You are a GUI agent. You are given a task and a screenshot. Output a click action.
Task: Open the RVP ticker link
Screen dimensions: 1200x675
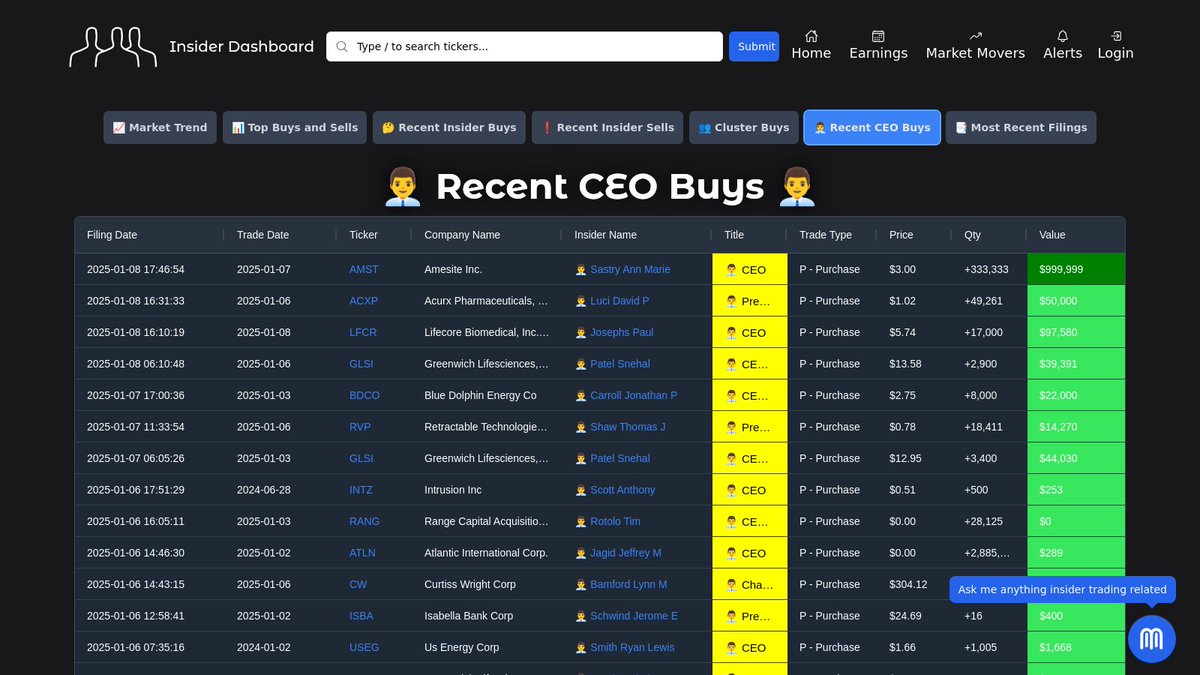click(360, 427)
